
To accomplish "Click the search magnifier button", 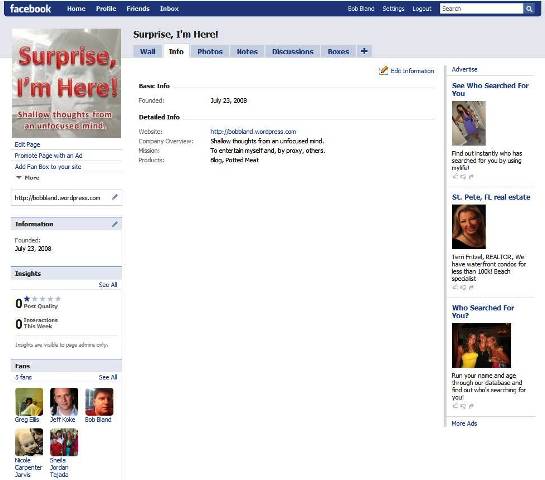I will click(529, 9).
